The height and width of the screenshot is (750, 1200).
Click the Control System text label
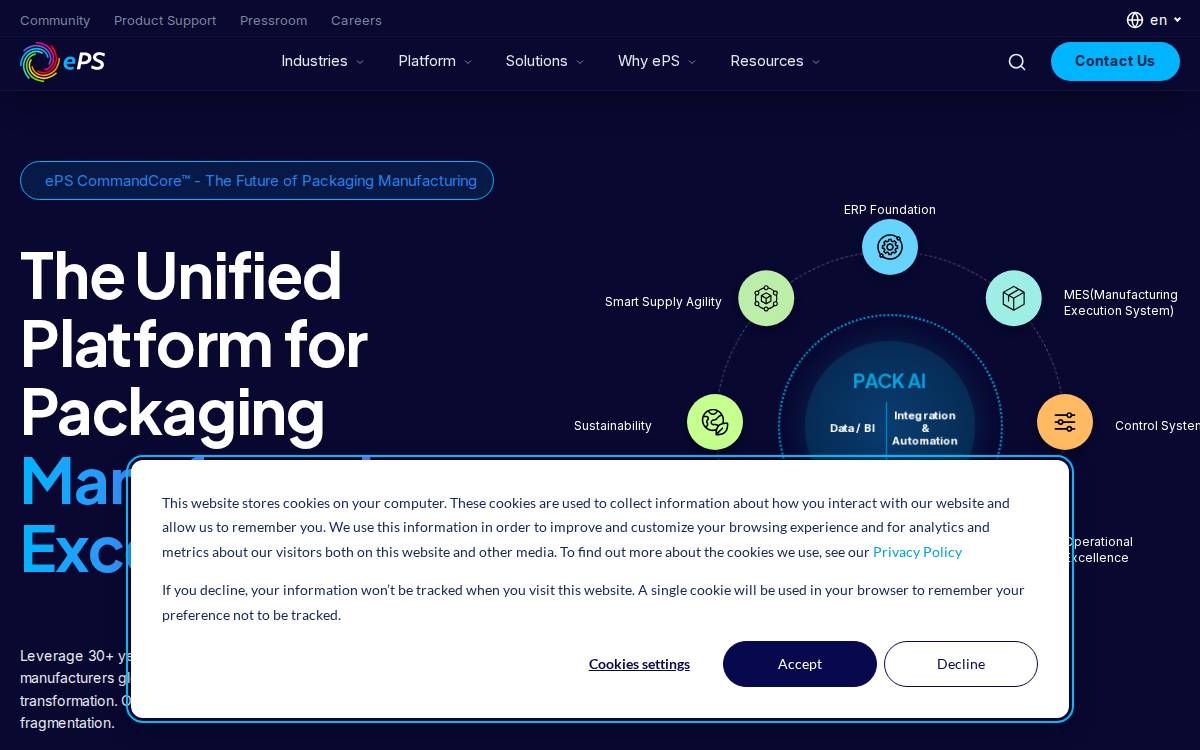point(1157,426)
